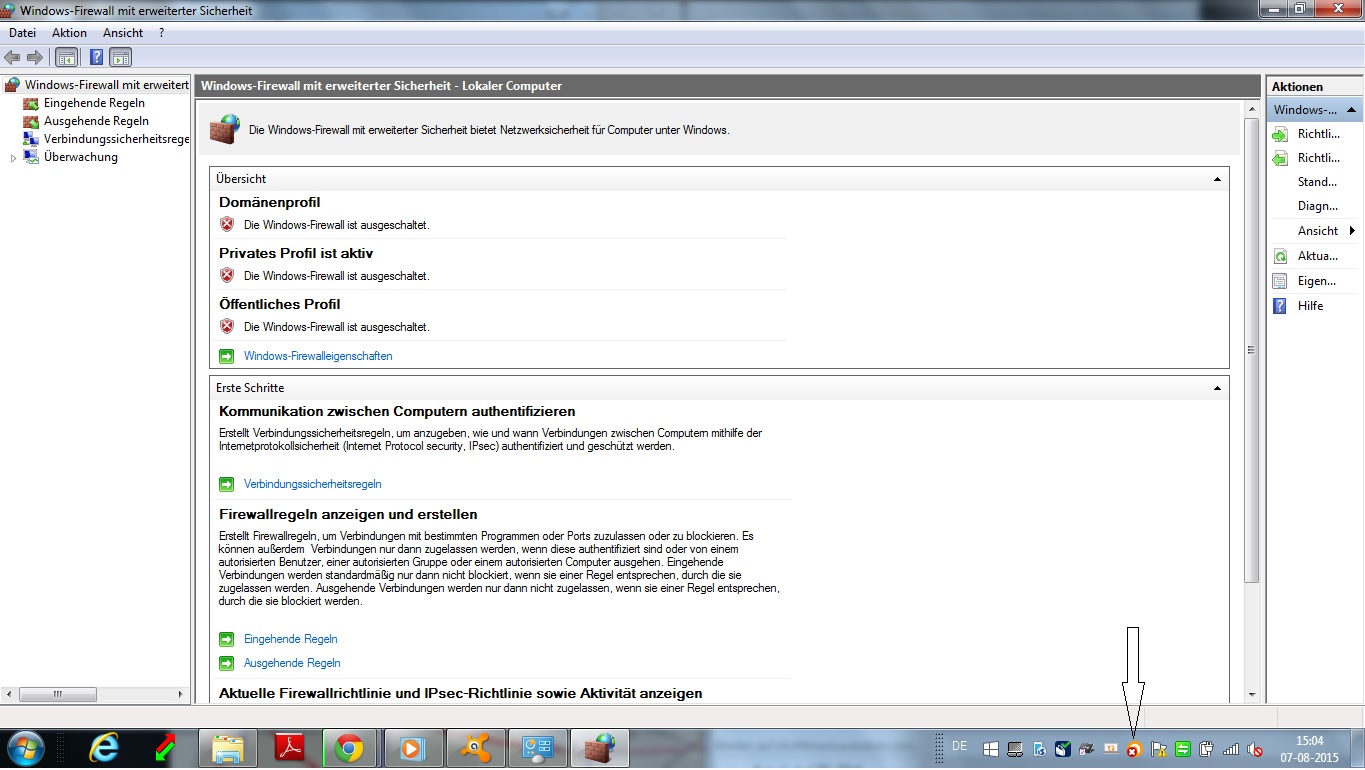Image resolution: width=1365 pixels, height=770 pixels.
Task: Open Eigen... properties action
Action: (x=1315, y=281)
